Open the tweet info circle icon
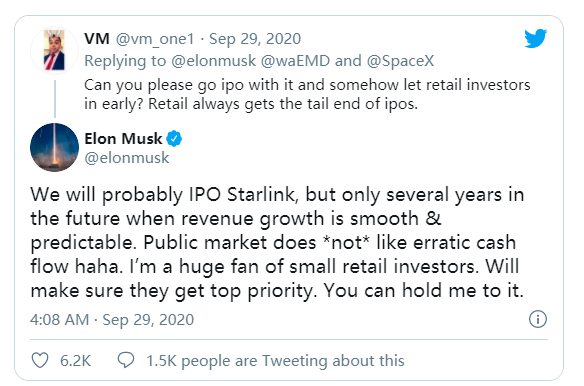Screen dimensions: 584x386 click(x=538, y=319)
